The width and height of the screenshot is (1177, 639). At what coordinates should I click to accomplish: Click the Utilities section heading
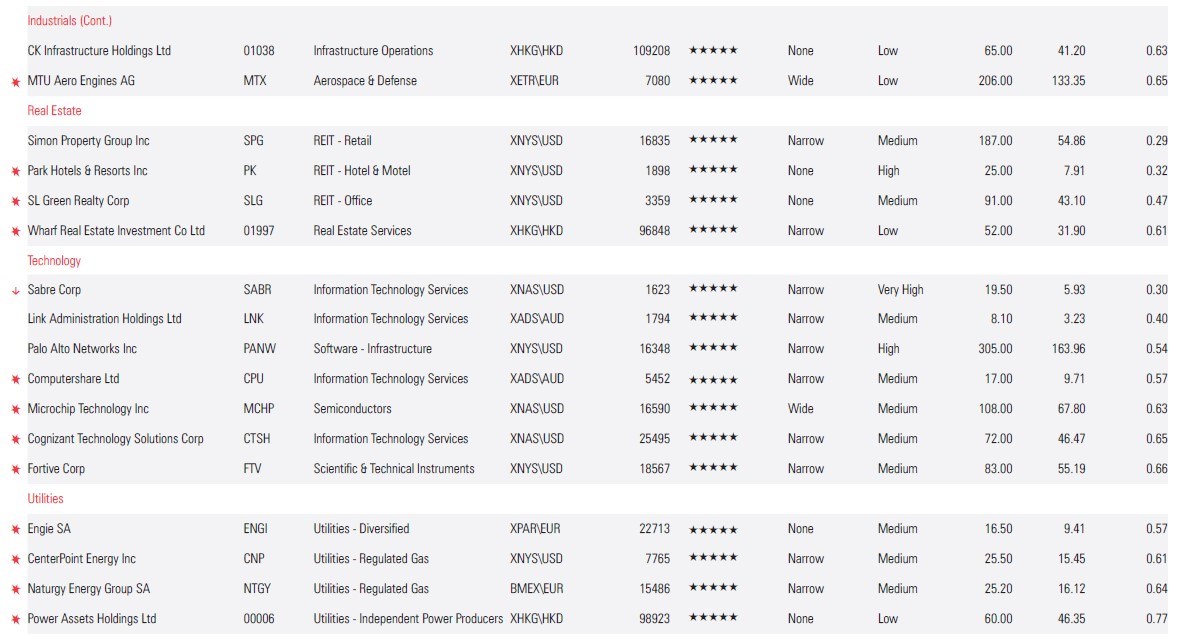tap(45, 499)
